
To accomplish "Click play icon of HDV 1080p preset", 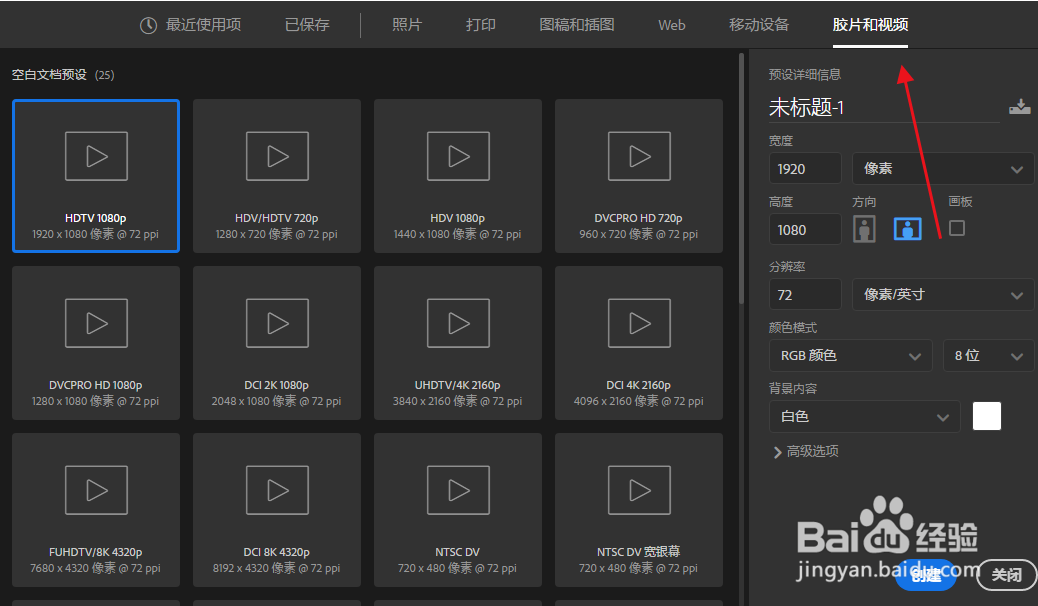I will click(x=458, y=156).
